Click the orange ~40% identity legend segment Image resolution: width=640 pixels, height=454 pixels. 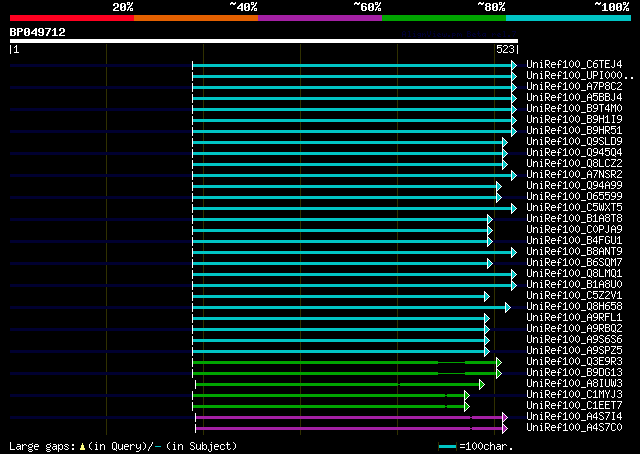196,18
